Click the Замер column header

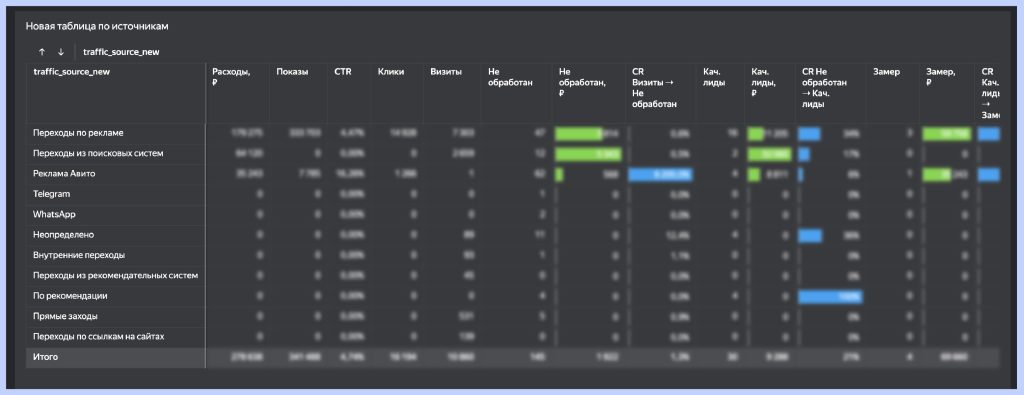(x=886, y=72)
